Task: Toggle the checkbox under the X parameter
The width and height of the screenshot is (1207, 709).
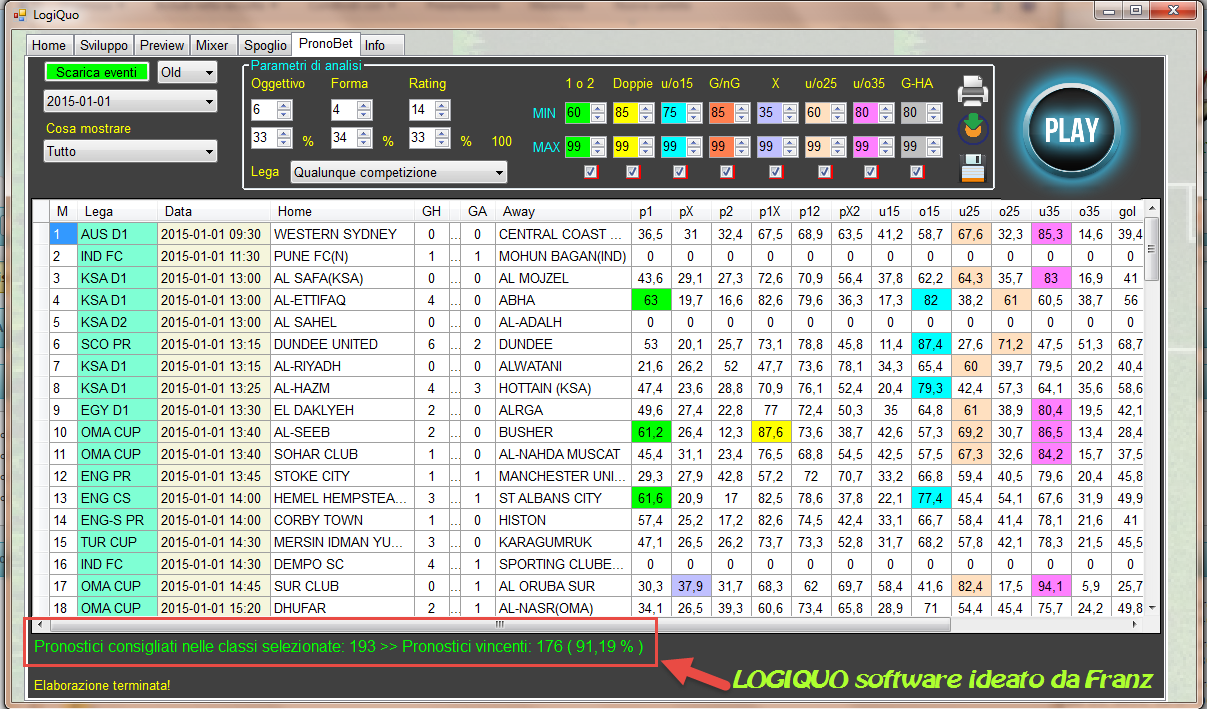Action: [776, 172]
